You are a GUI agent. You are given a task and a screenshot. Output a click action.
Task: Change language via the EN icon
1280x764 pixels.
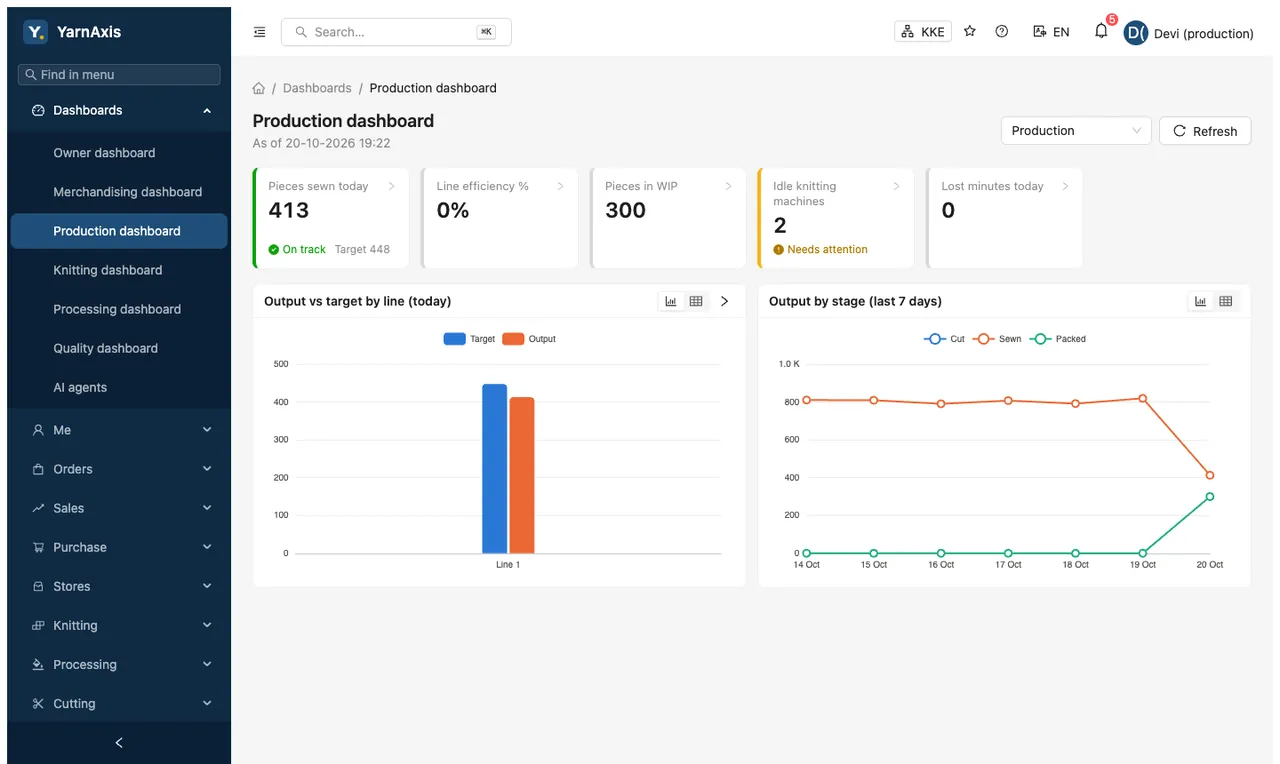(1051, 32)
